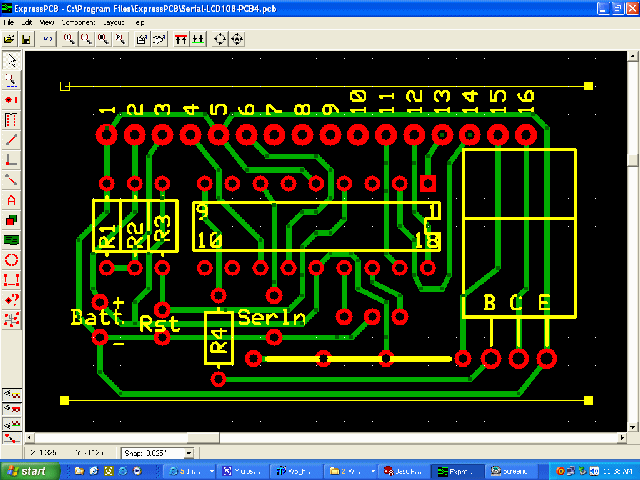This screenshot has width=640, height=480.
Task: Click the R3 resistor label
Action: (x=162, y=228)
